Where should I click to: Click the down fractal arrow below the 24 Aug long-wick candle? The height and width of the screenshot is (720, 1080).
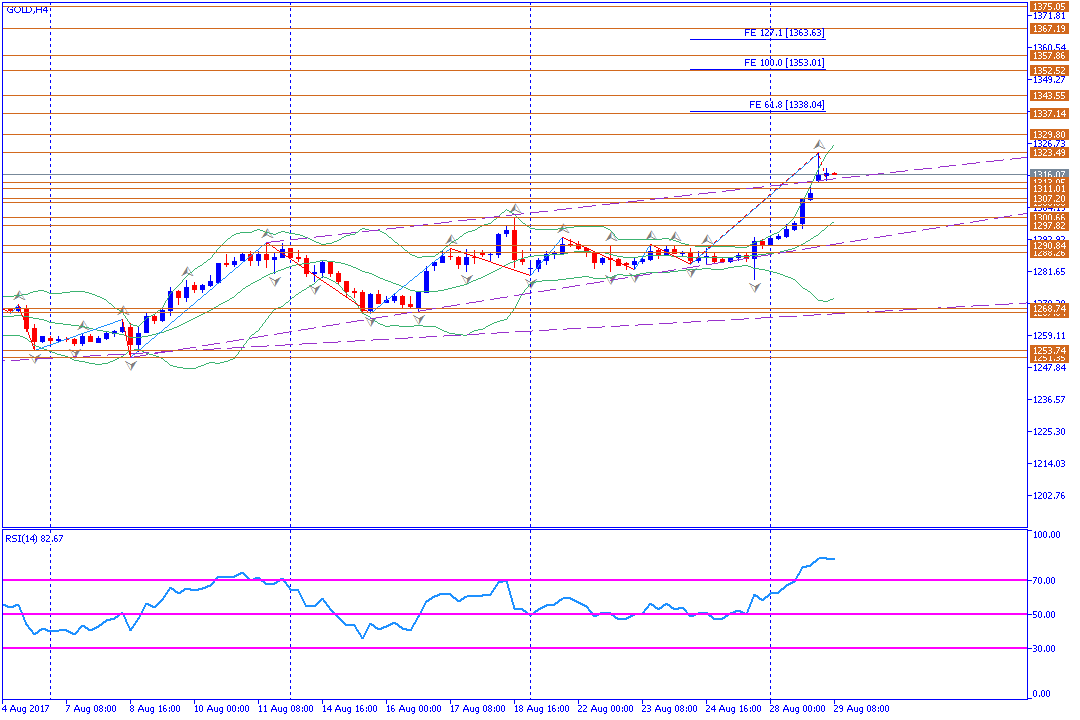[x=754, y=287]
